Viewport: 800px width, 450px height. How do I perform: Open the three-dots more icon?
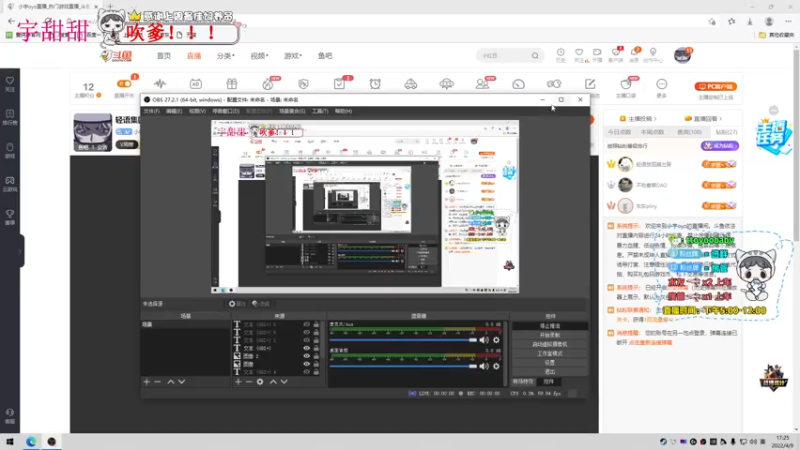coord(662,84)
